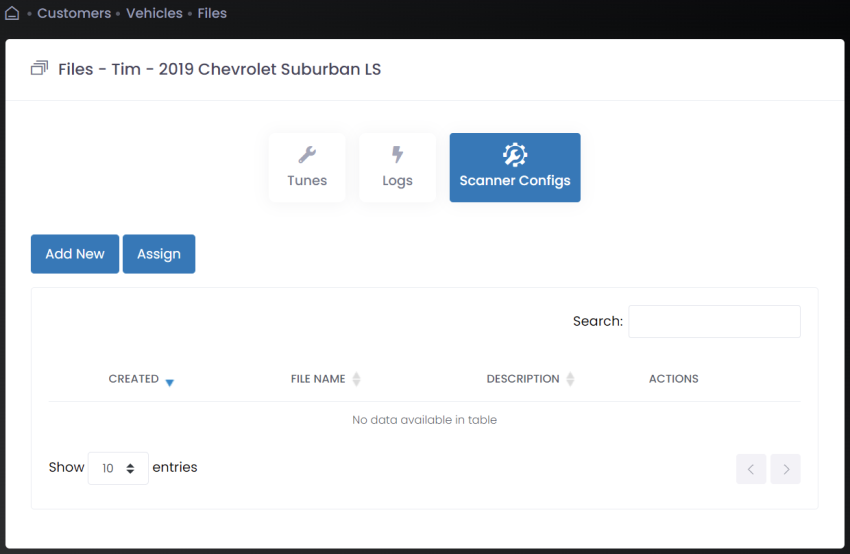Open the Show entries count dropdown
This screenshot has width=850, height=554.
pyautogui.click(x=118, y=468)
